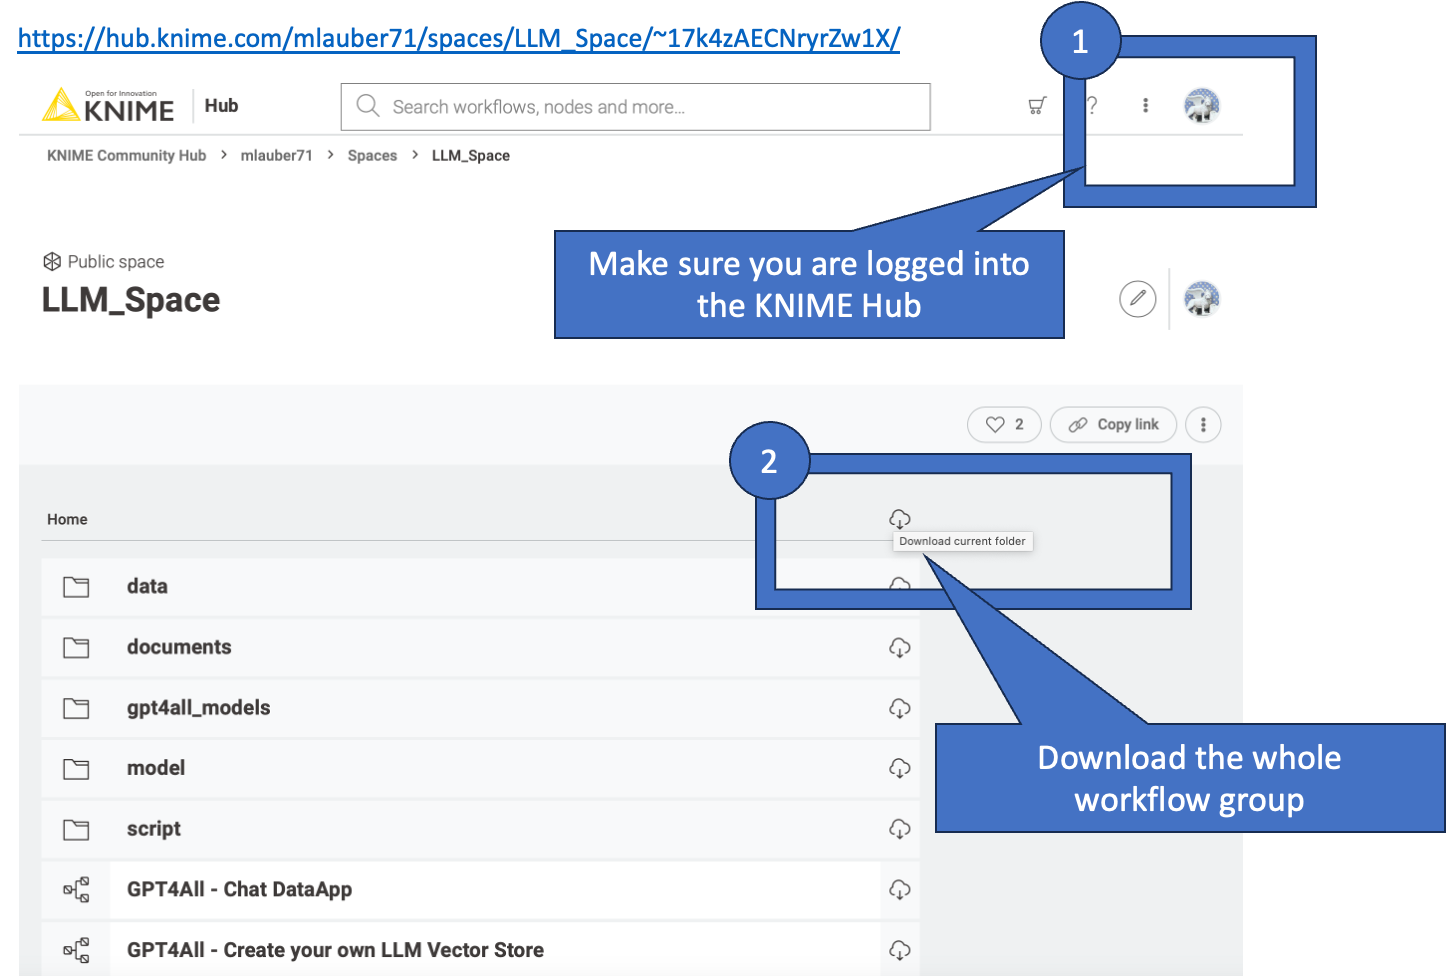
Task: Open the hub.knime.com LLM_Space URL link
Action: (x=459, y=39)
